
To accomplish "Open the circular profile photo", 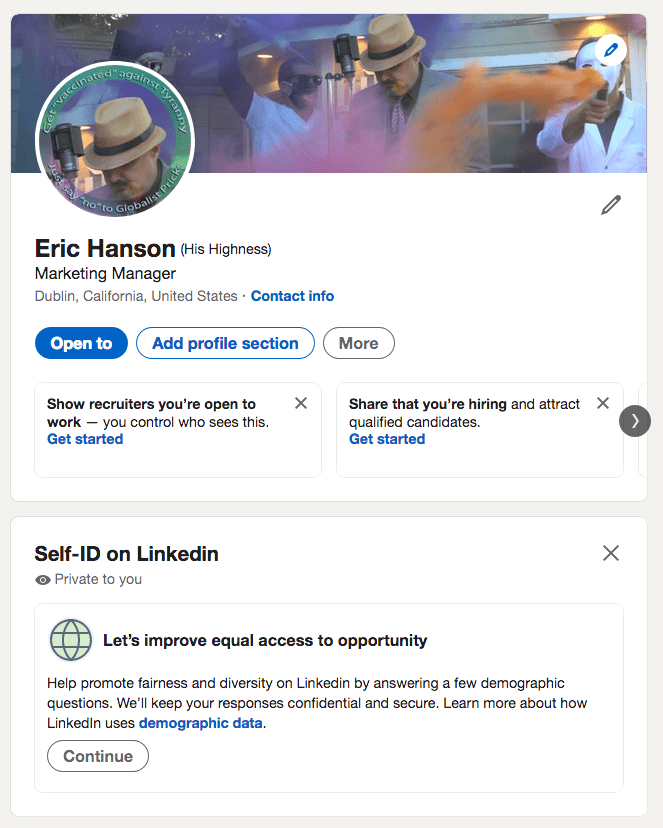I will click(115, 139).
